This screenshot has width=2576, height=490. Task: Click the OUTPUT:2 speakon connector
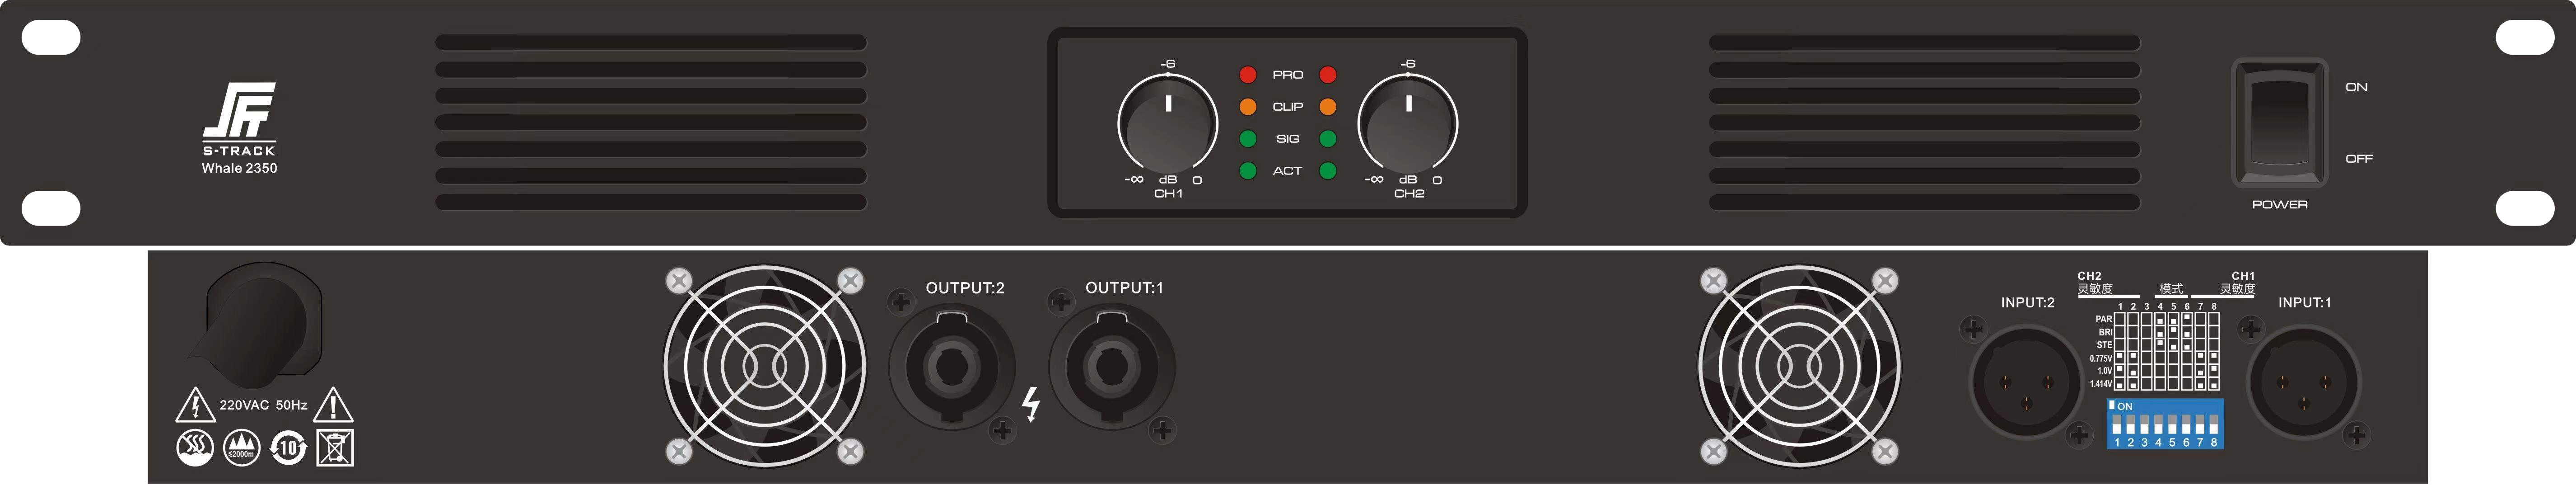952,367
